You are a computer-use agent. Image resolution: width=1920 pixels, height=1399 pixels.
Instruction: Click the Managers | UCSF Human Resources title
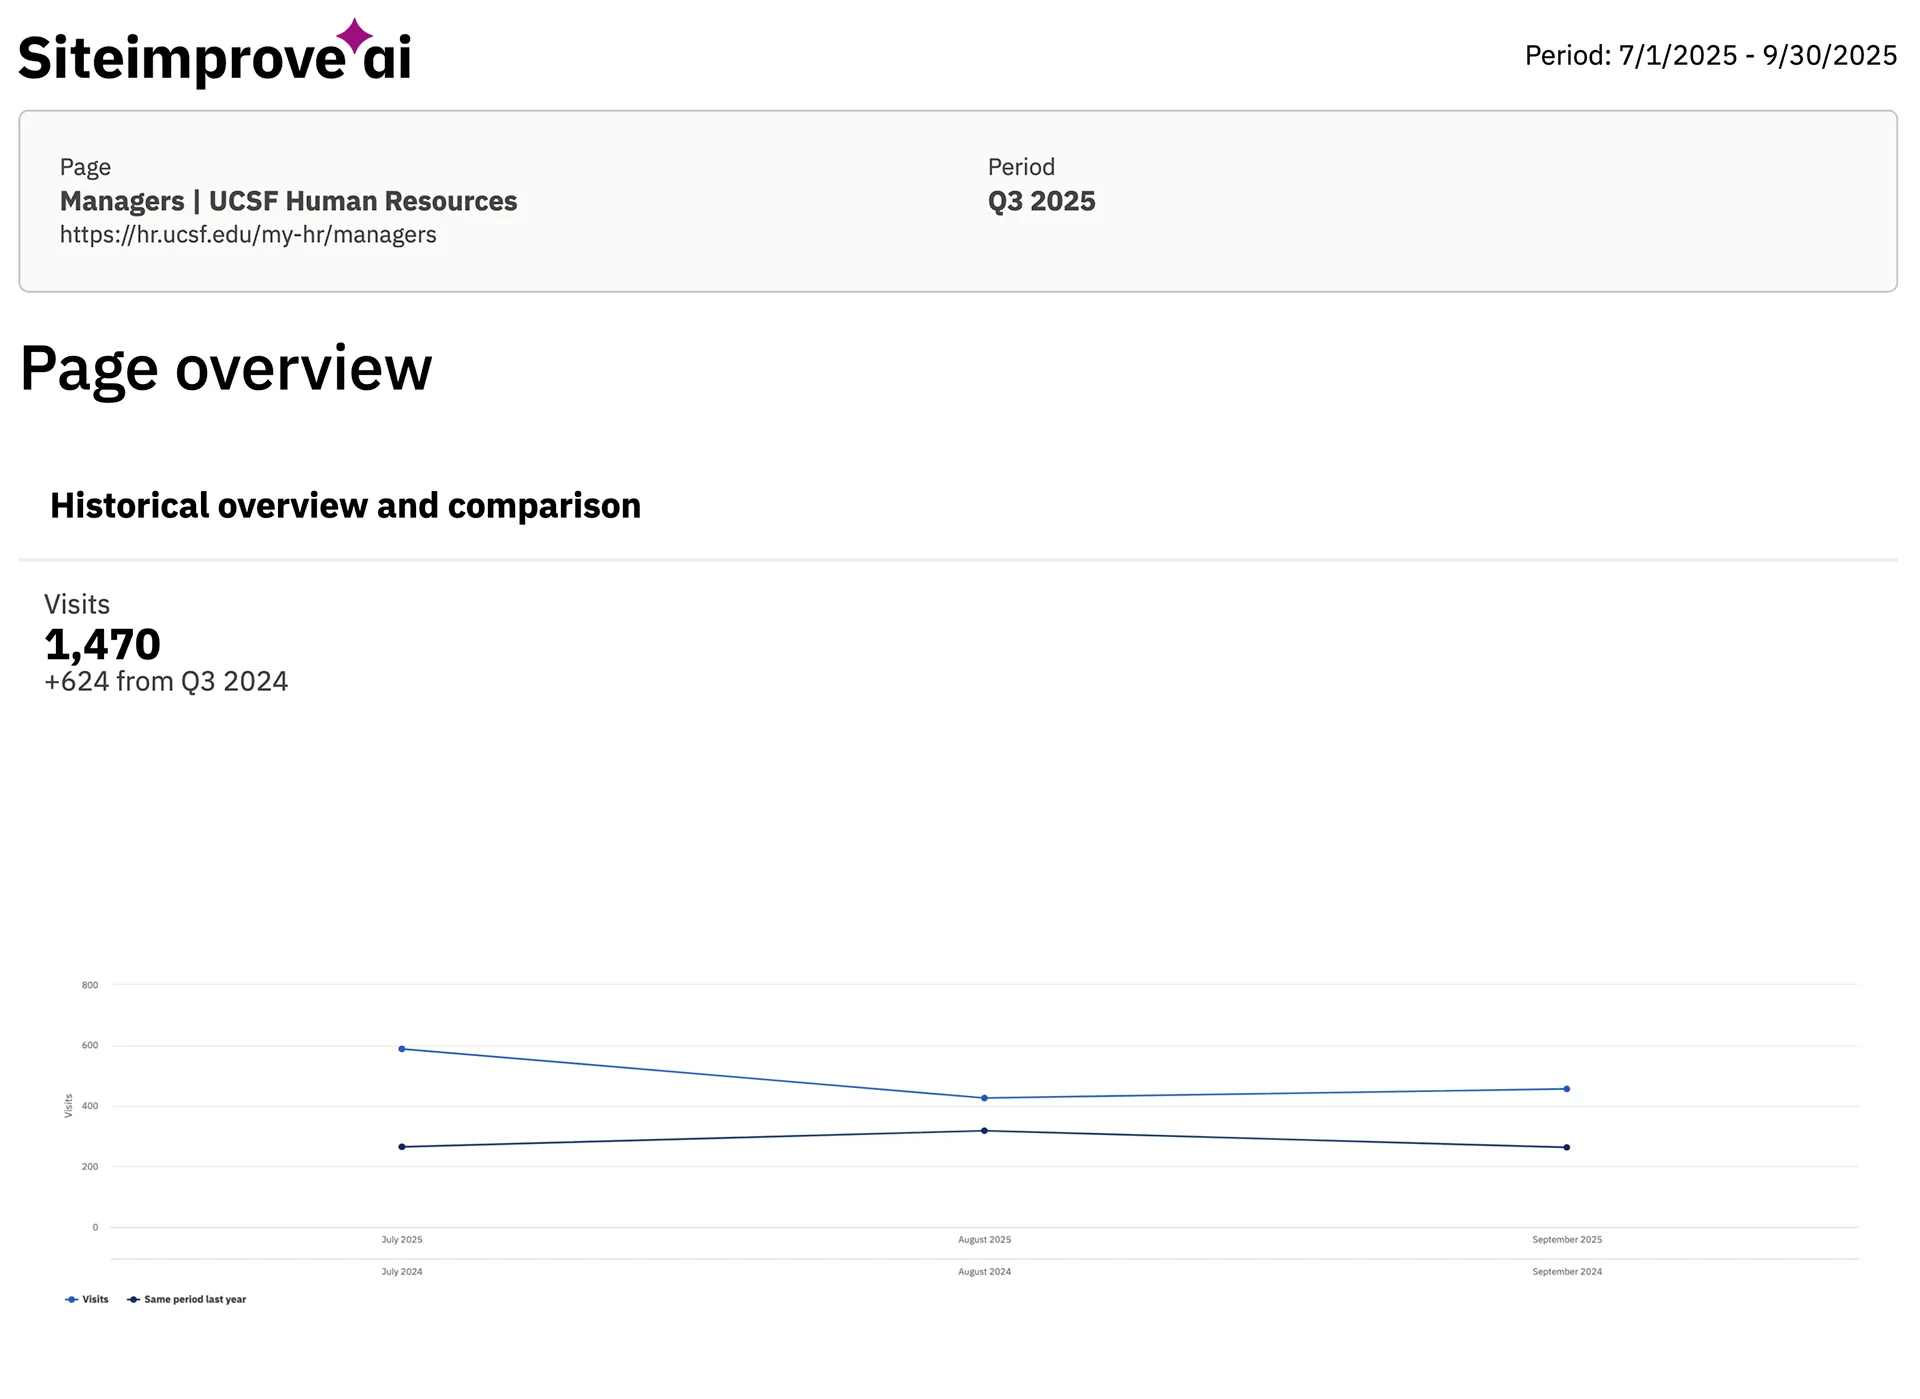pos(288,200)
